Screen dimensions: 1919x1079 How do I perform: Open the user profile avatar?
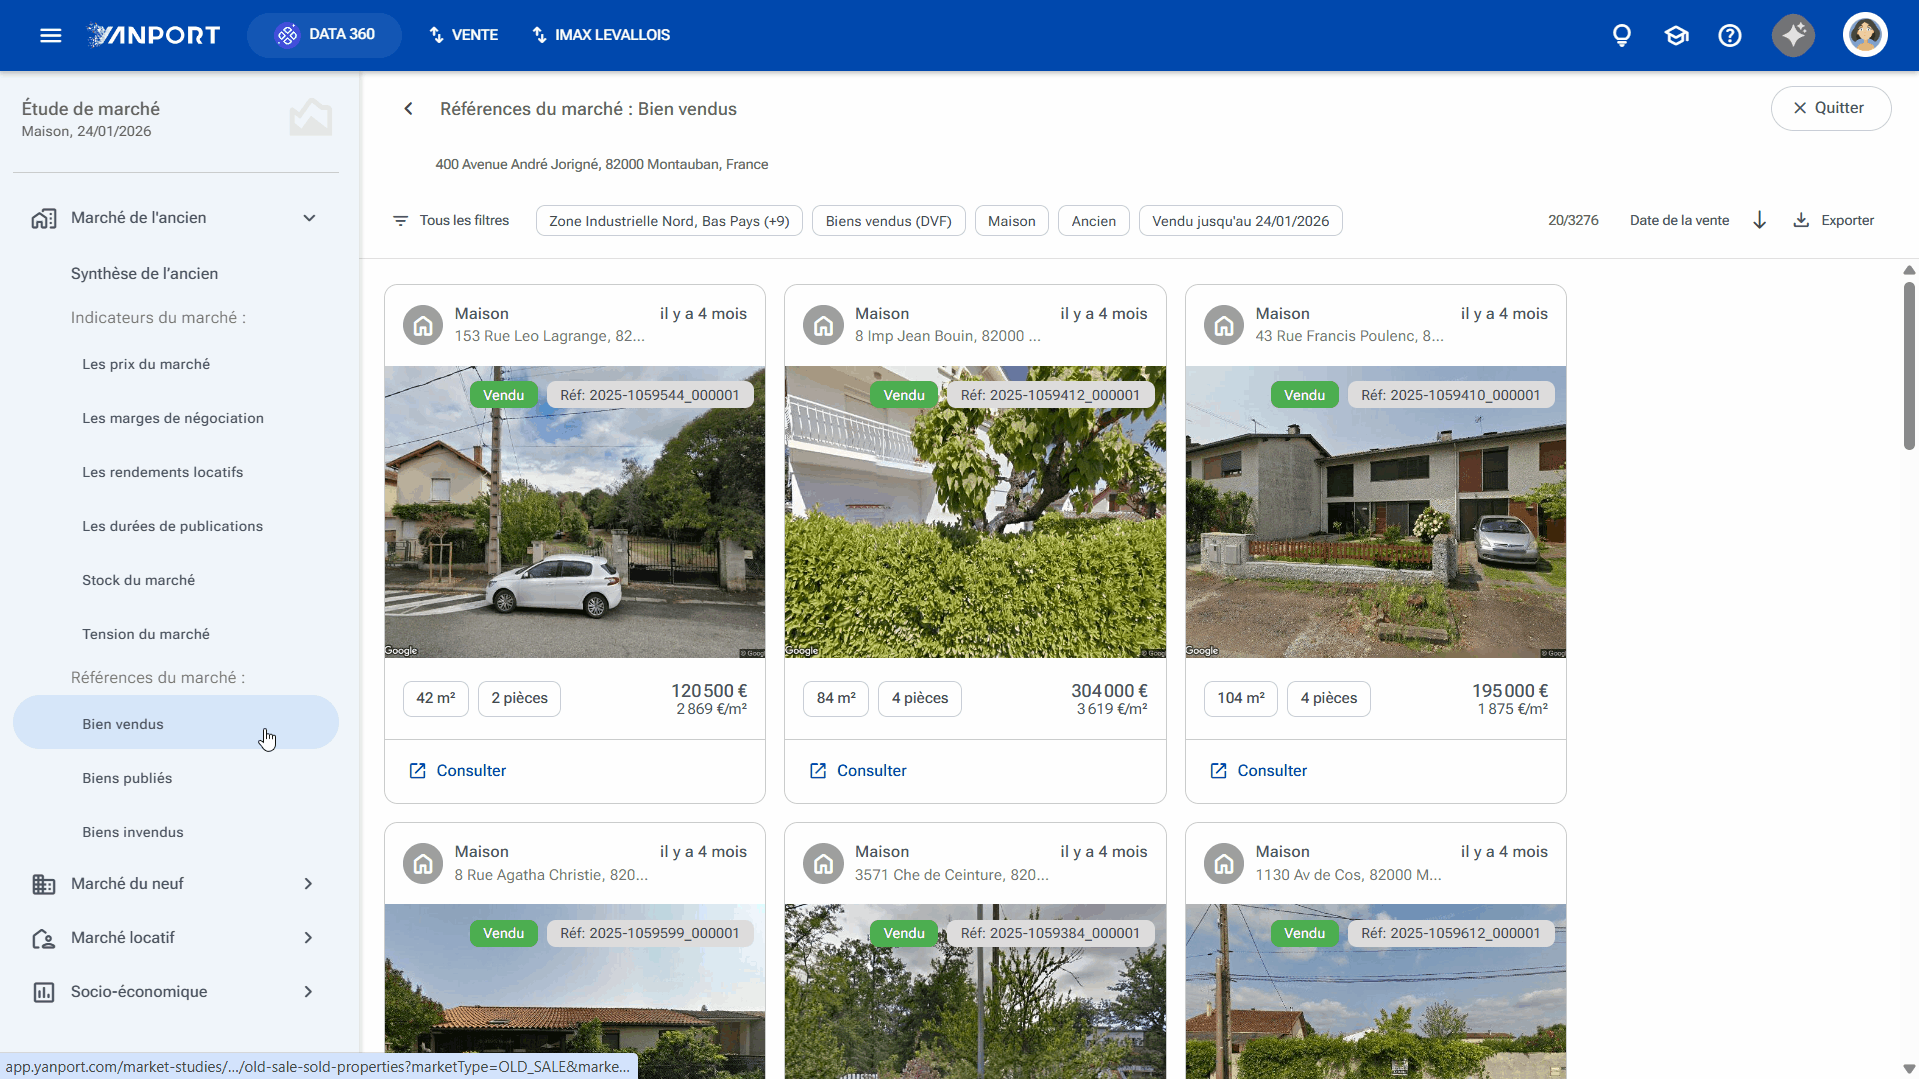tap(1865, 35)
